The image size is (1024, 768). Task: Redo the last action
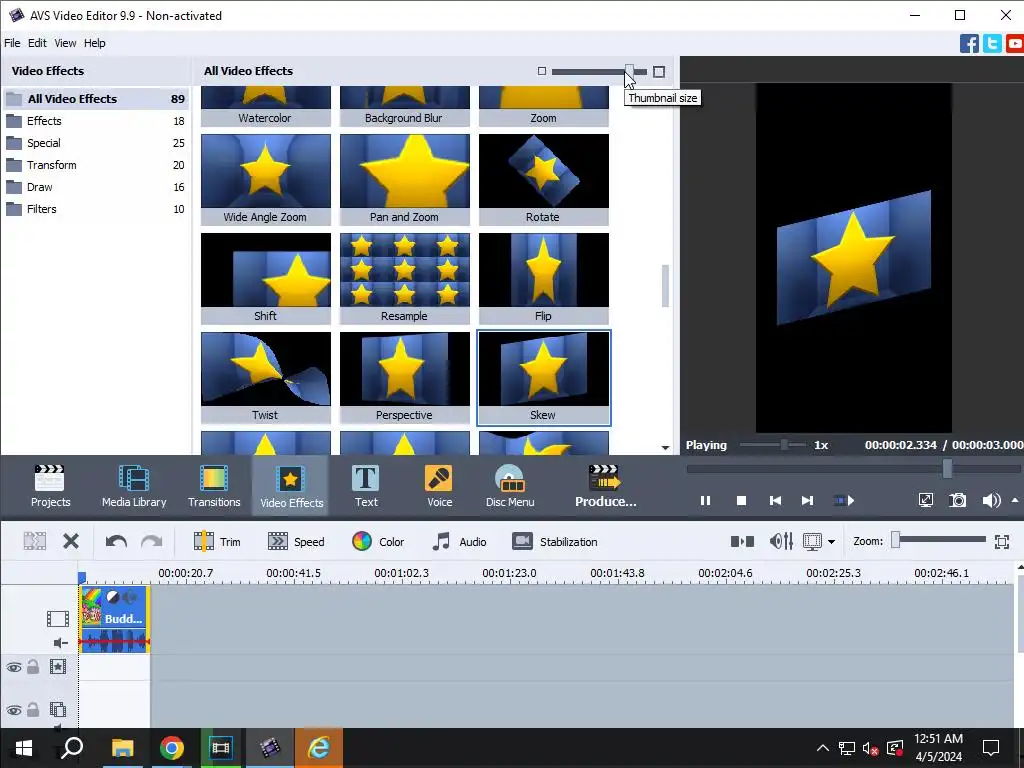[152, 541]
